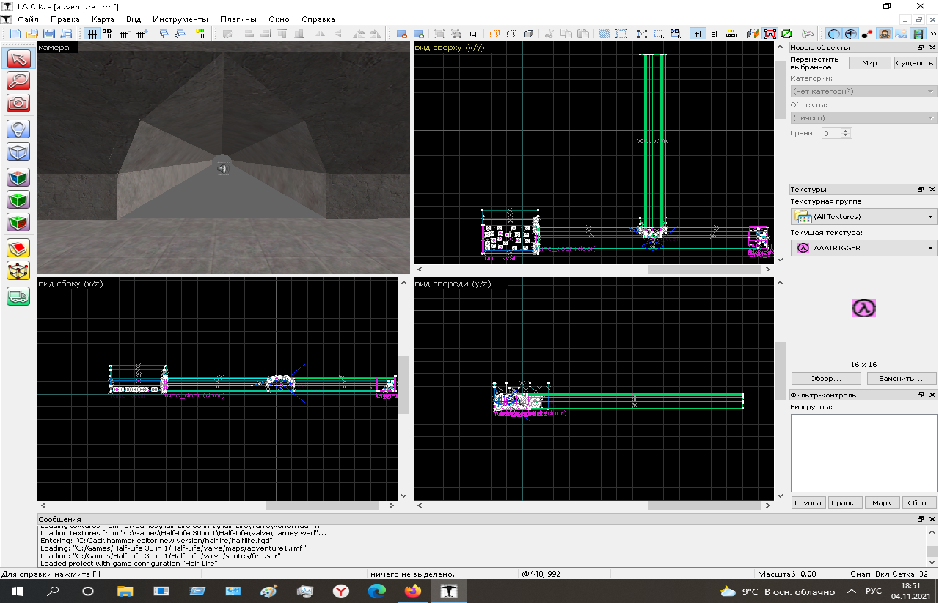This screenshot has width=938, height=603.
Task: Open the Плагины menu
Action: pos(238,19)
